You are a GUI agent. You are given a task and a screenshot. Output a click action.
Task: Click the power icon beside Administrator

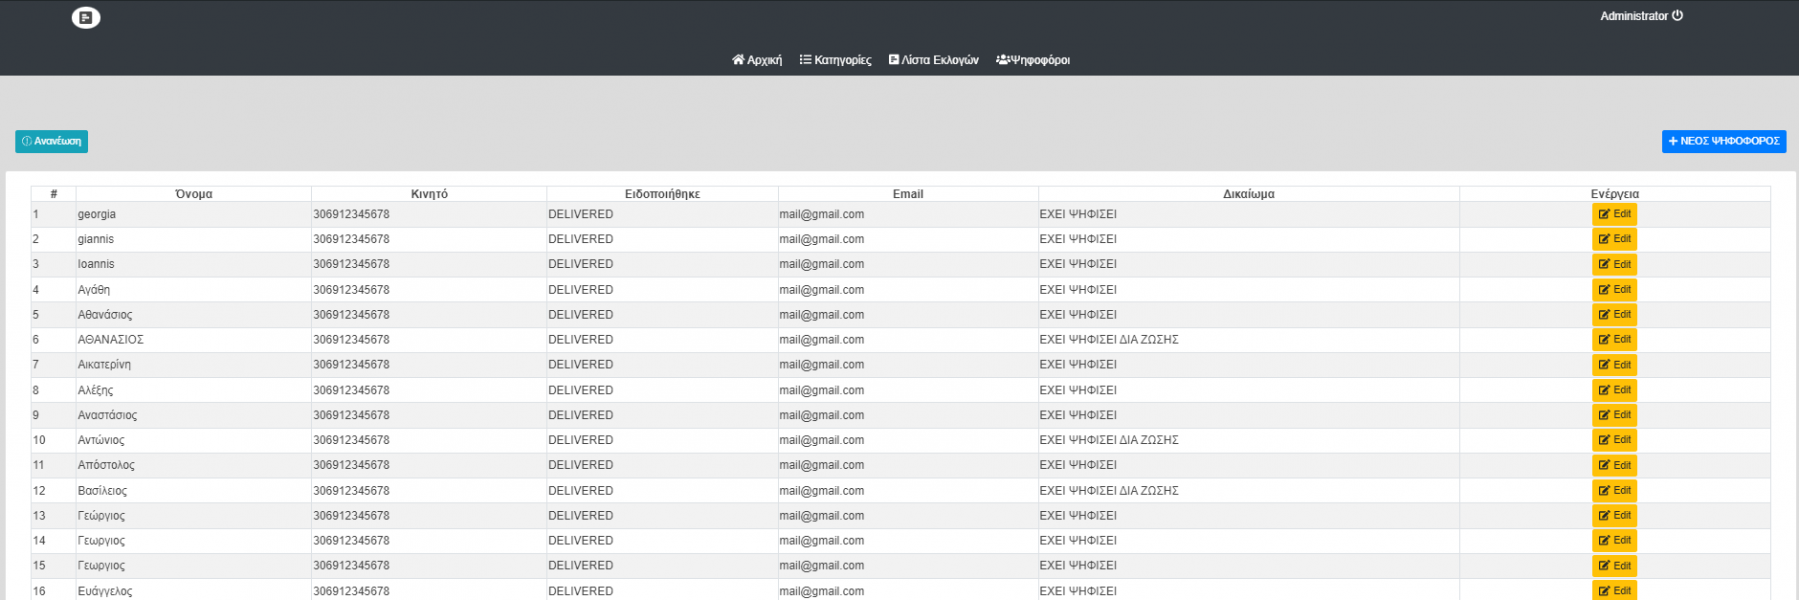[x=1678, y=16]
